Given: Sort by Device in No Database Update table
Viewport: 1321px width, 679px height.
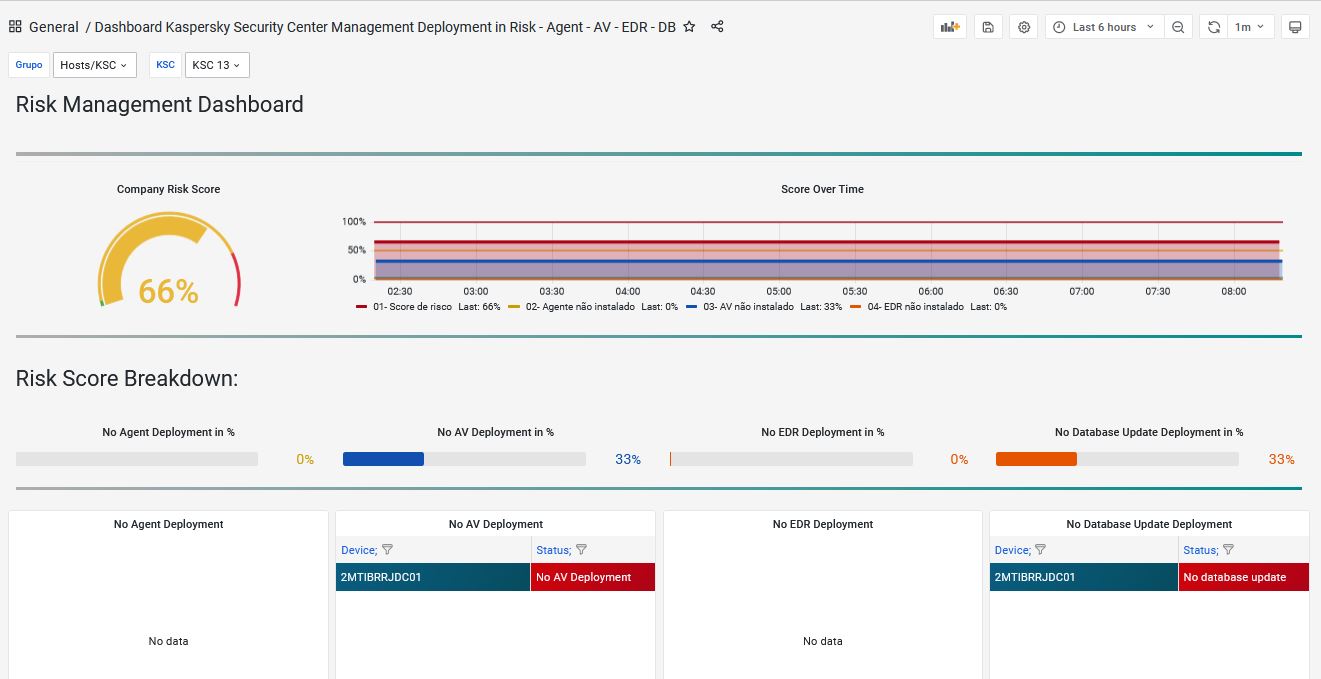Looking at the screenshot, I should pos(1012,550).
